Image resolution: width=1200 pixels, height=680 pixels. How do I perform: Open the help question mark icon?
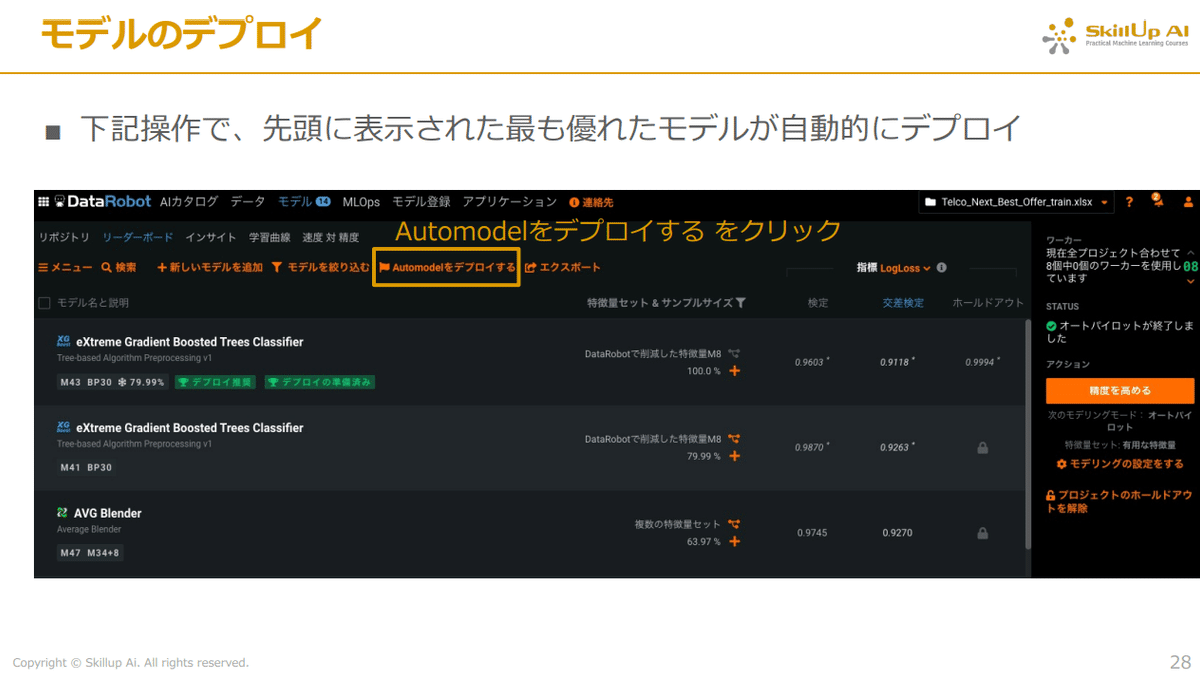tap(1129, 202)
